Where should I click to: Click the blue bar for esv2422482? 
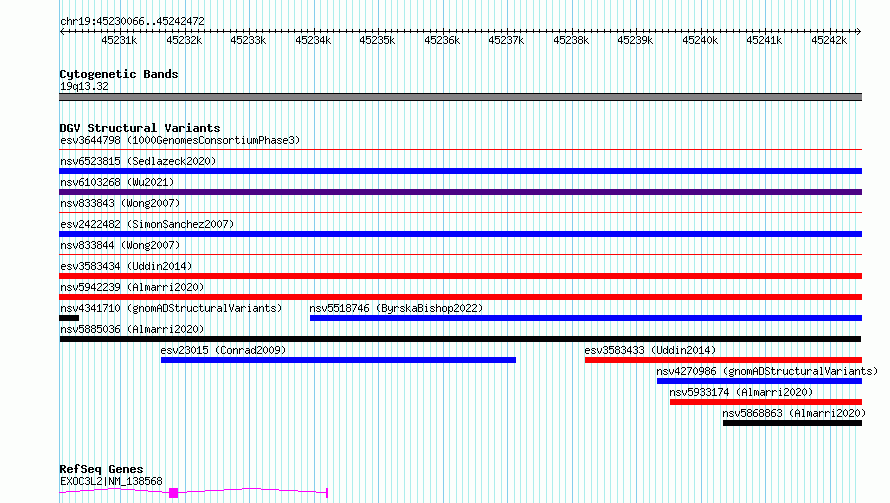point(460,234)
